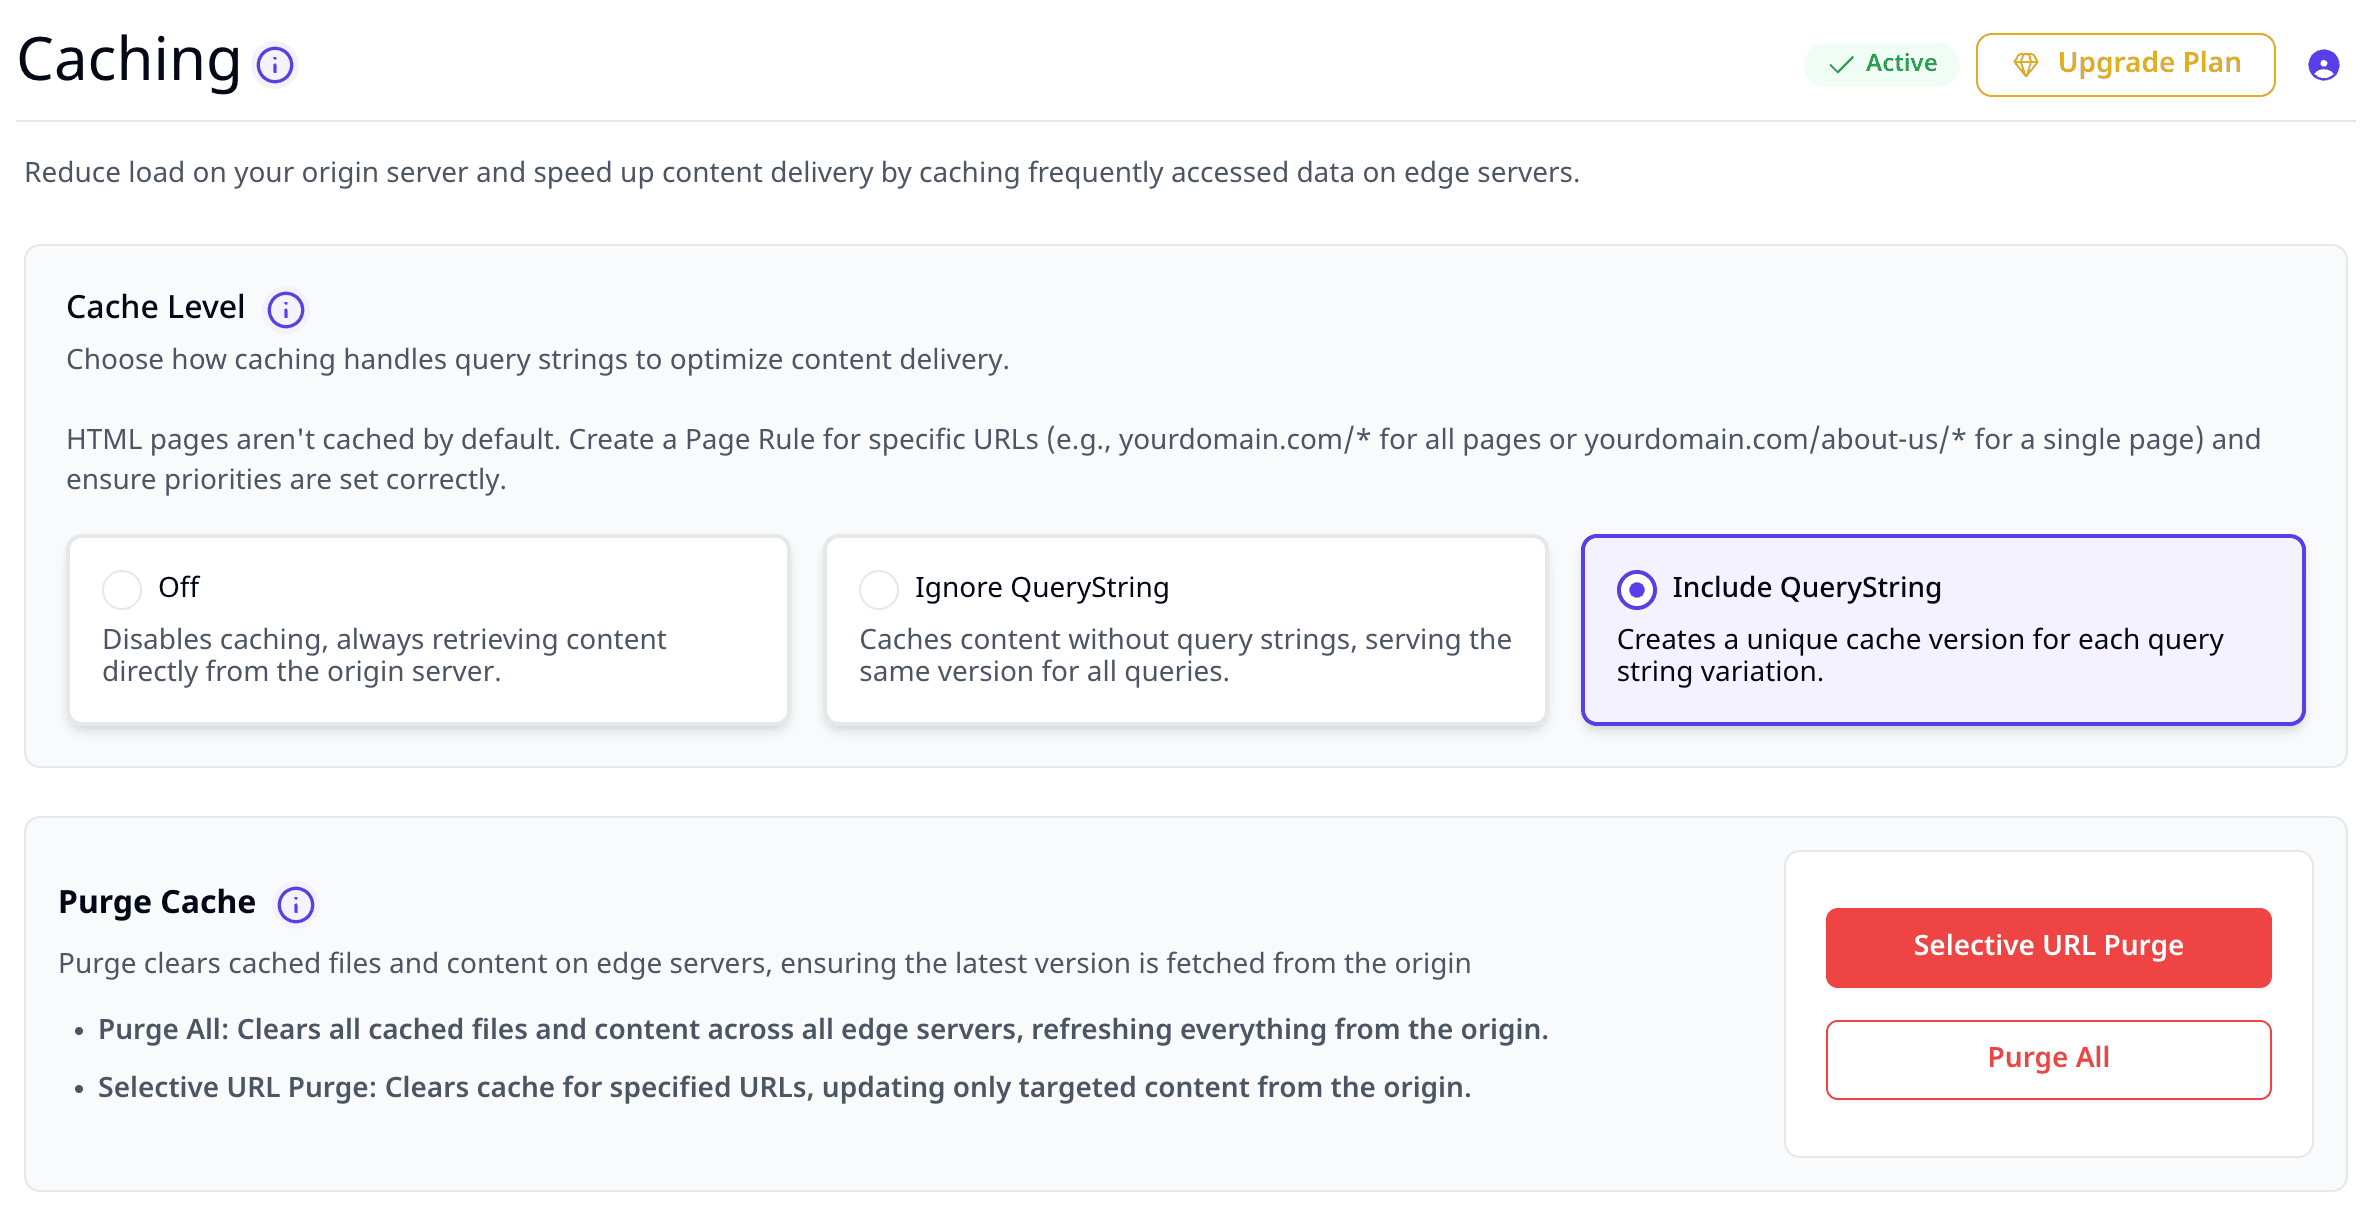Click the 'Caches content without query strings' card text
The image size is (2378, 1220).
tap(1185, 655)
